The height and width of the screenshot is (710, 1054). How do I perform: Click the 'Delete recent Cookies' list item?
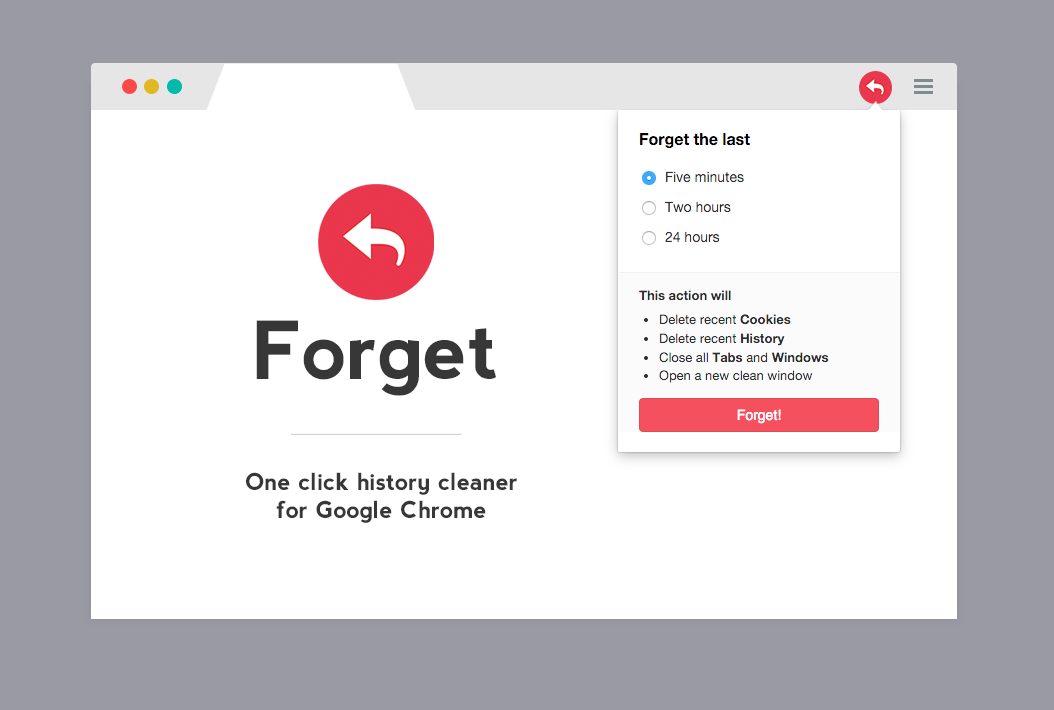click(x=725, y=319)
